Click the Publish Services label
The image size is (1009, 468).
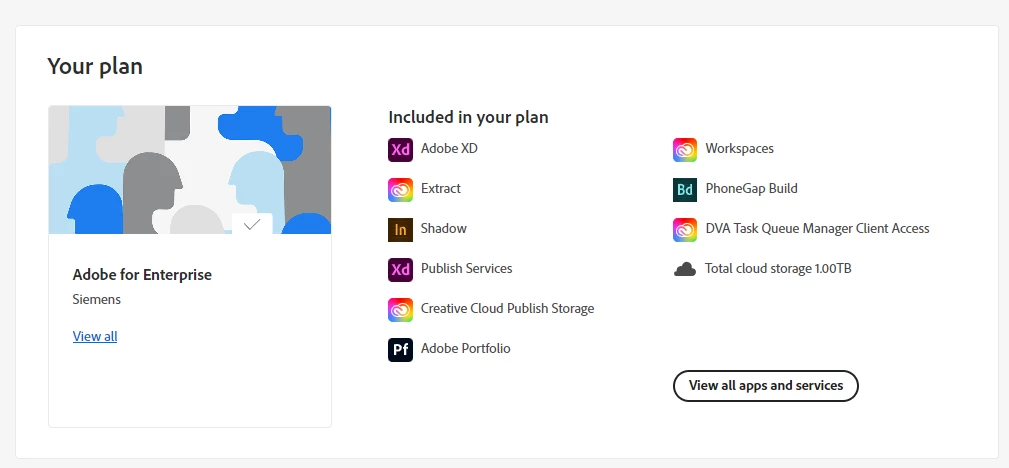click(x=467, y=268)
